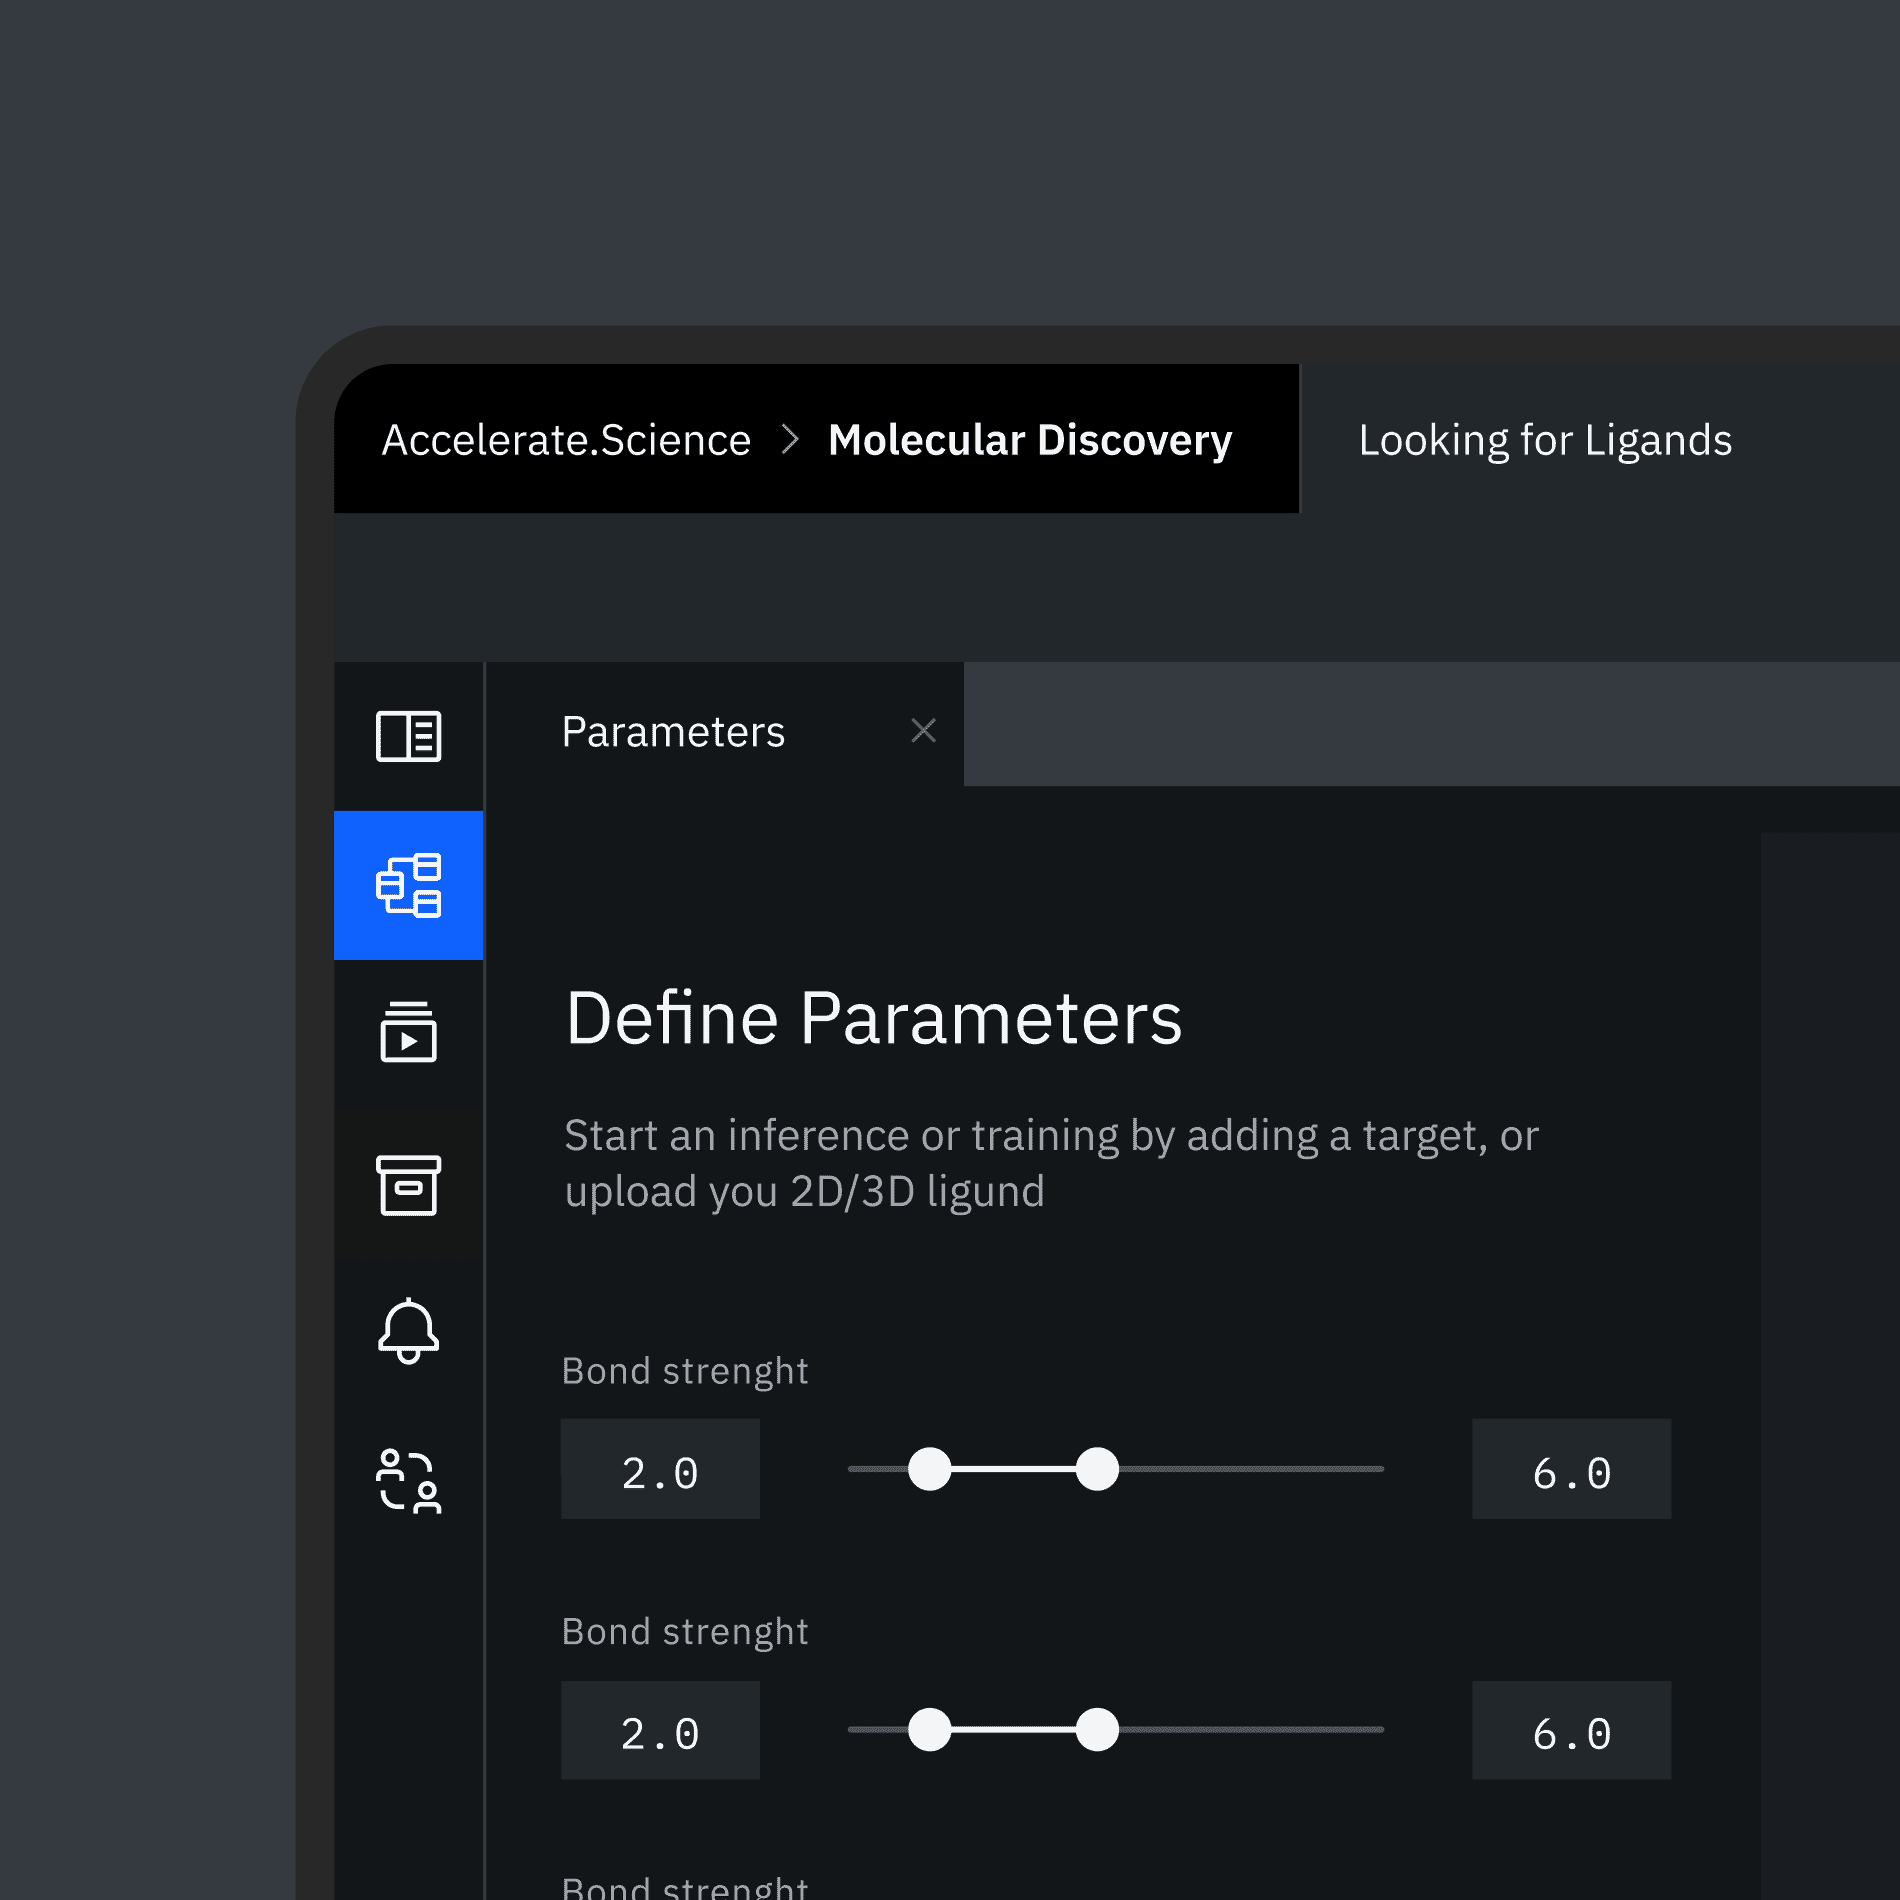Select the highlighted workflow nodes sidebar icon
Screen dimensions: 1900x1900
(408, 885)
